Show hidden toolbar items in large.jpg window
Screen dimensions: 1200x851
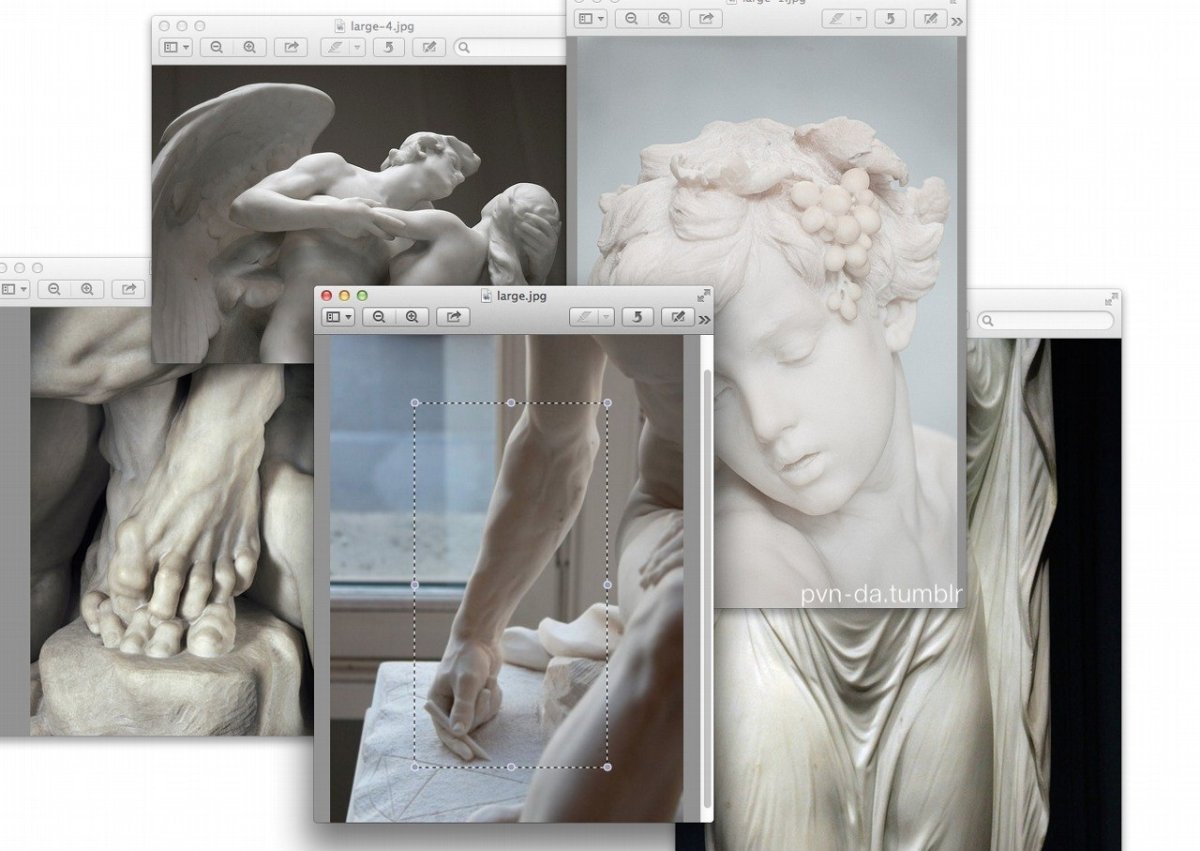(x=705, y=319)
